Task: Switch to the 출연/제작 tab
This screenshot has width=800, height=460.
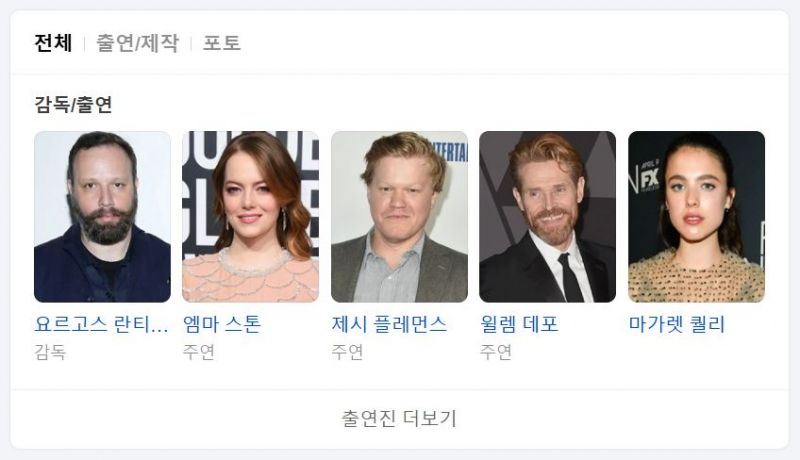Action: 138,43
